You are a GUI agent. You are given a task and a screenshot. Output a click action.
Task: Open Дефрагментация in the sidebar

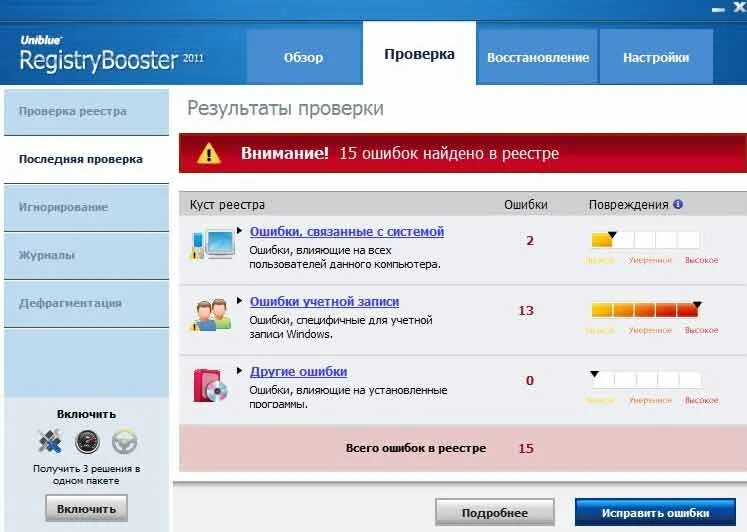pos(86,303)
